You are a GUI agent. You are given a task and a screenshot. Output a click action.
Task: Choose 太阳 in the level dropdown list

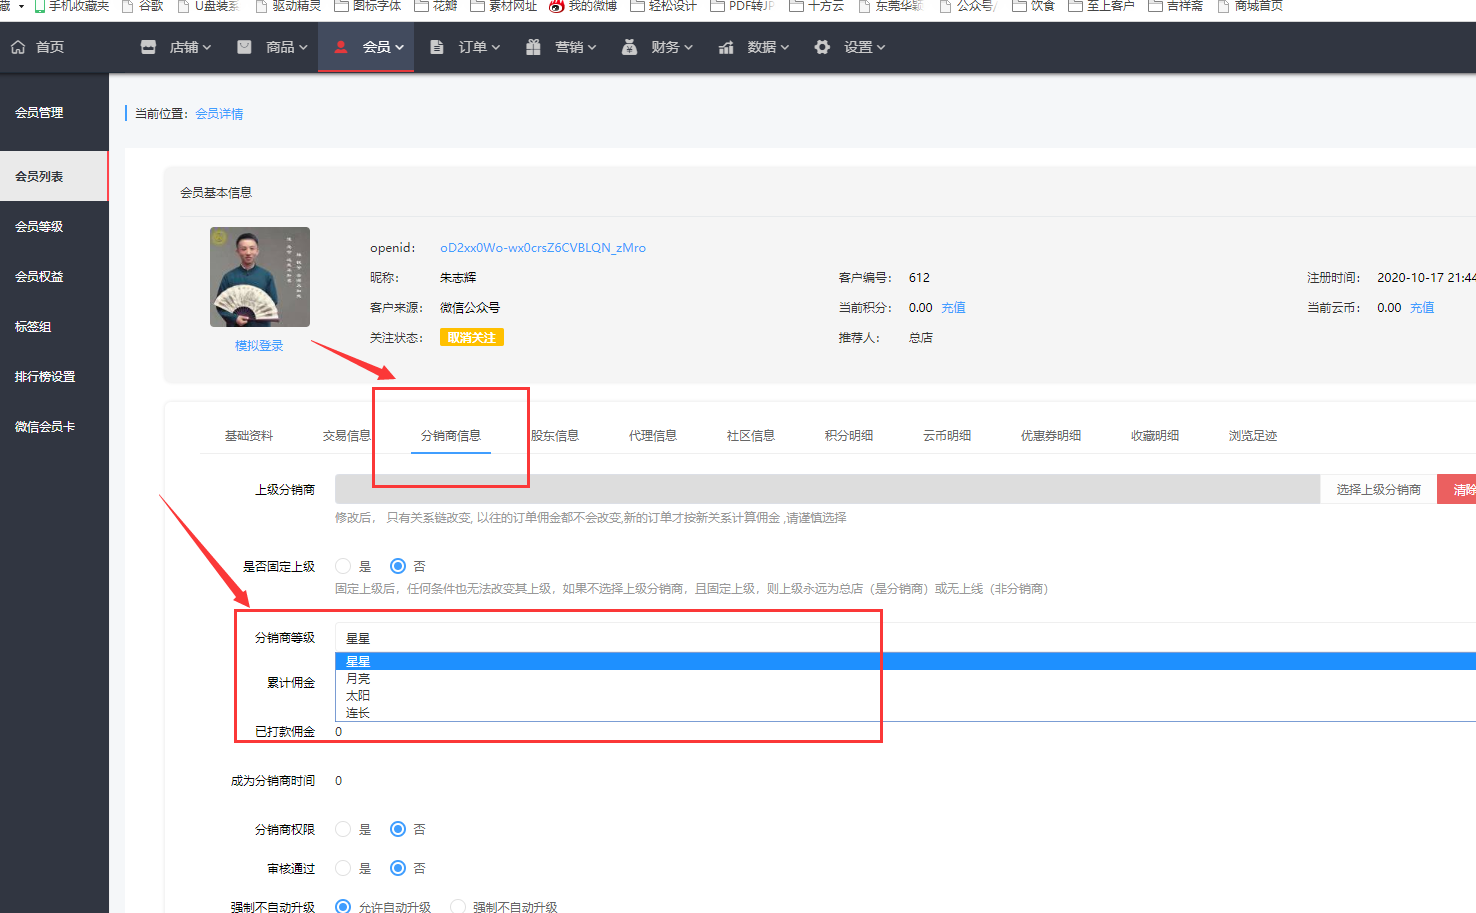click(905, 695)
